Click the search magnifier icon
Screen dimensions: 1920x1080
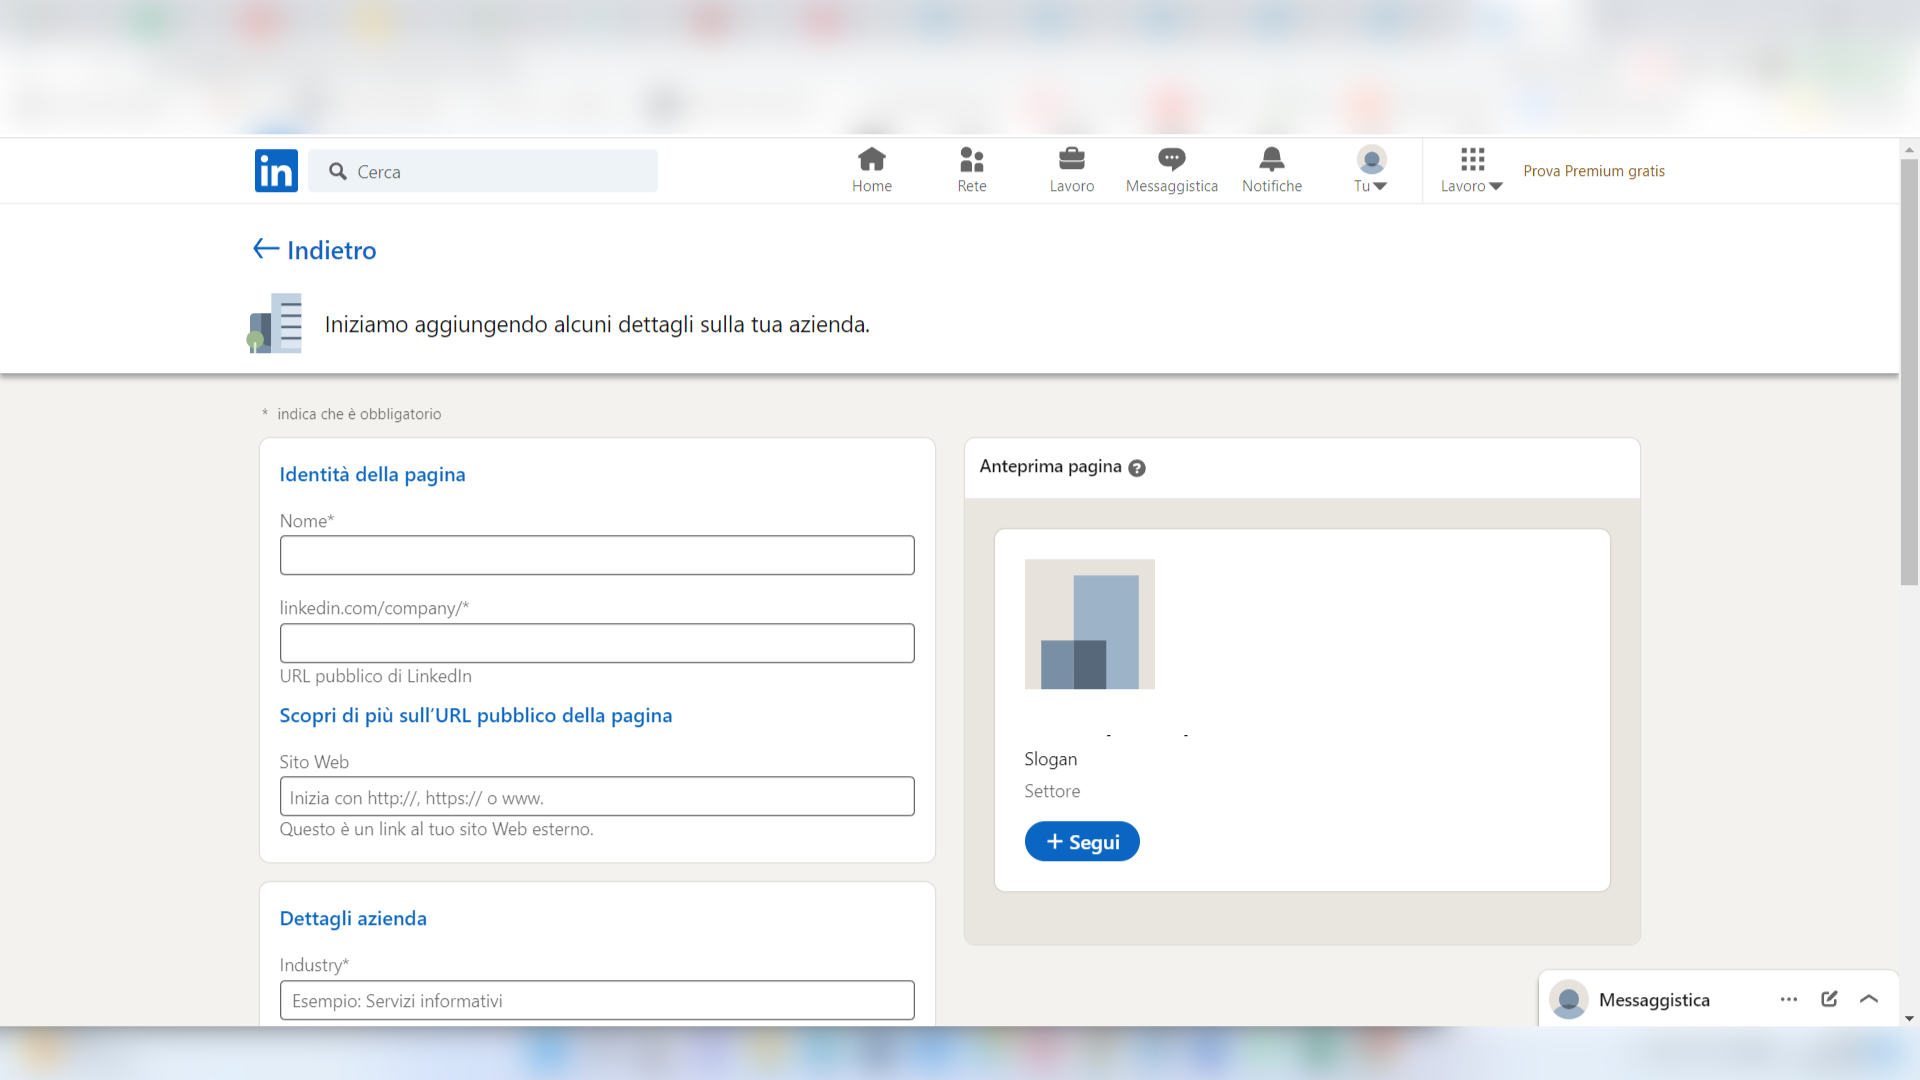(x=338, y=171)
